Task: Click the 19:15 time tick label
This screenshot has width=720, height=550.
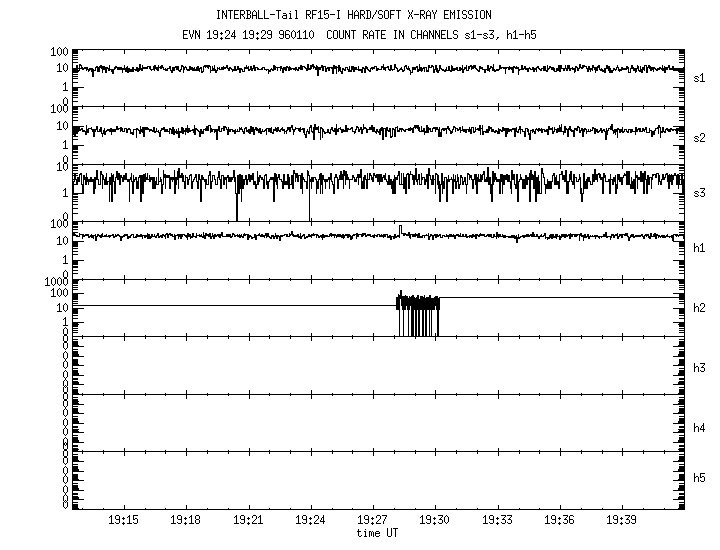Action: click(x=123, y=521)
